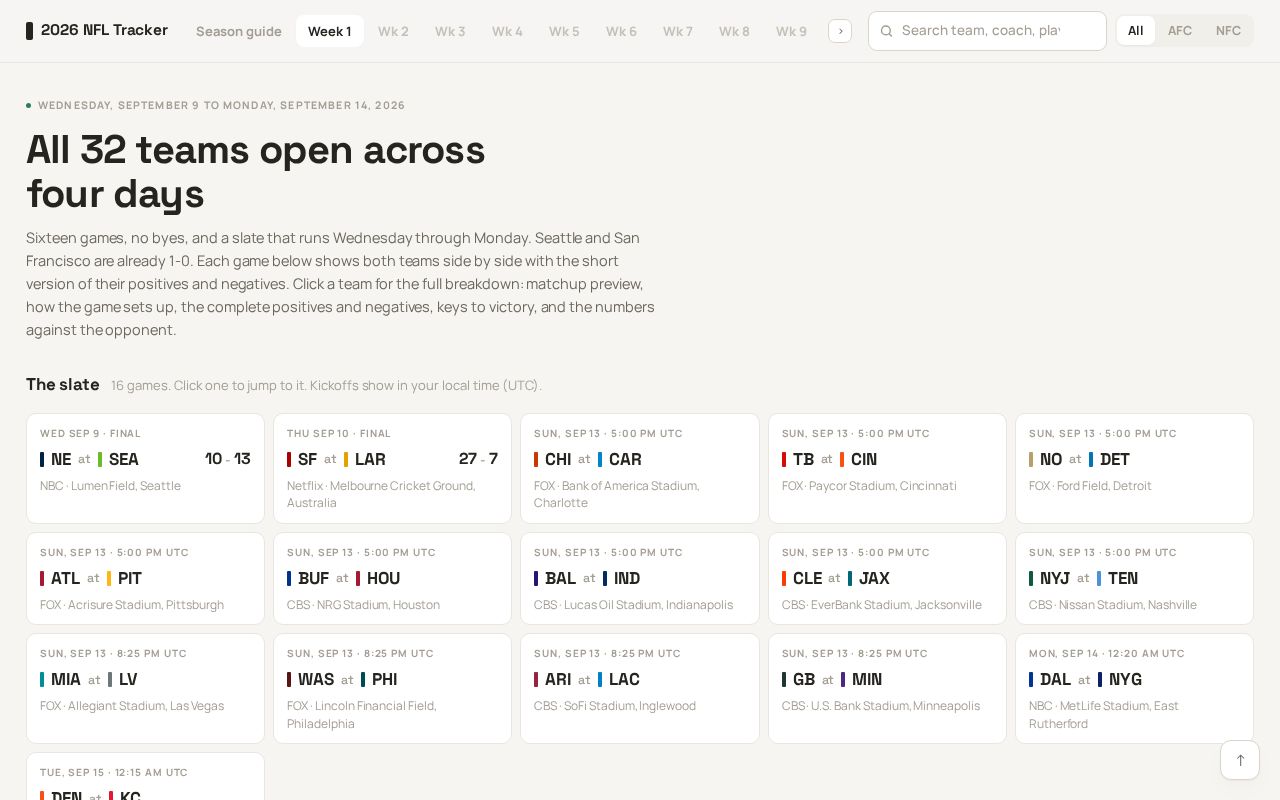Click 'FOX · Allegiant Stadium, Las Vegas' venue text

[132, 706]
